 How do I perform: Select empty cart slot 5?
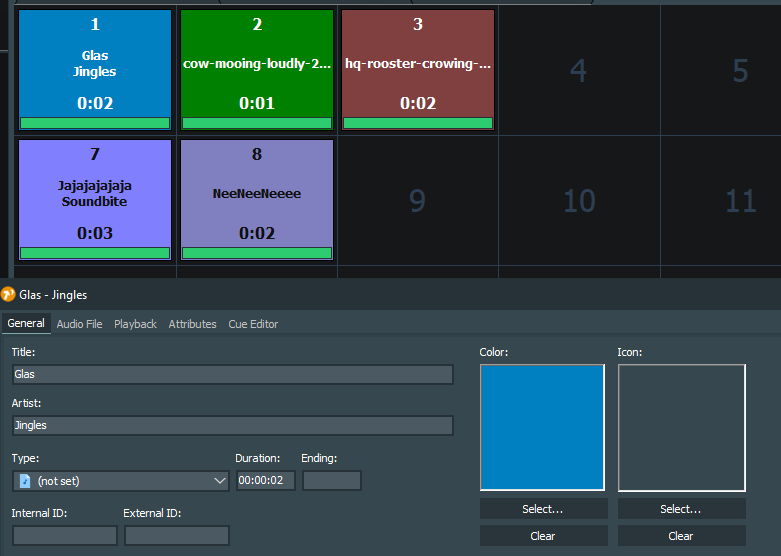721,70
